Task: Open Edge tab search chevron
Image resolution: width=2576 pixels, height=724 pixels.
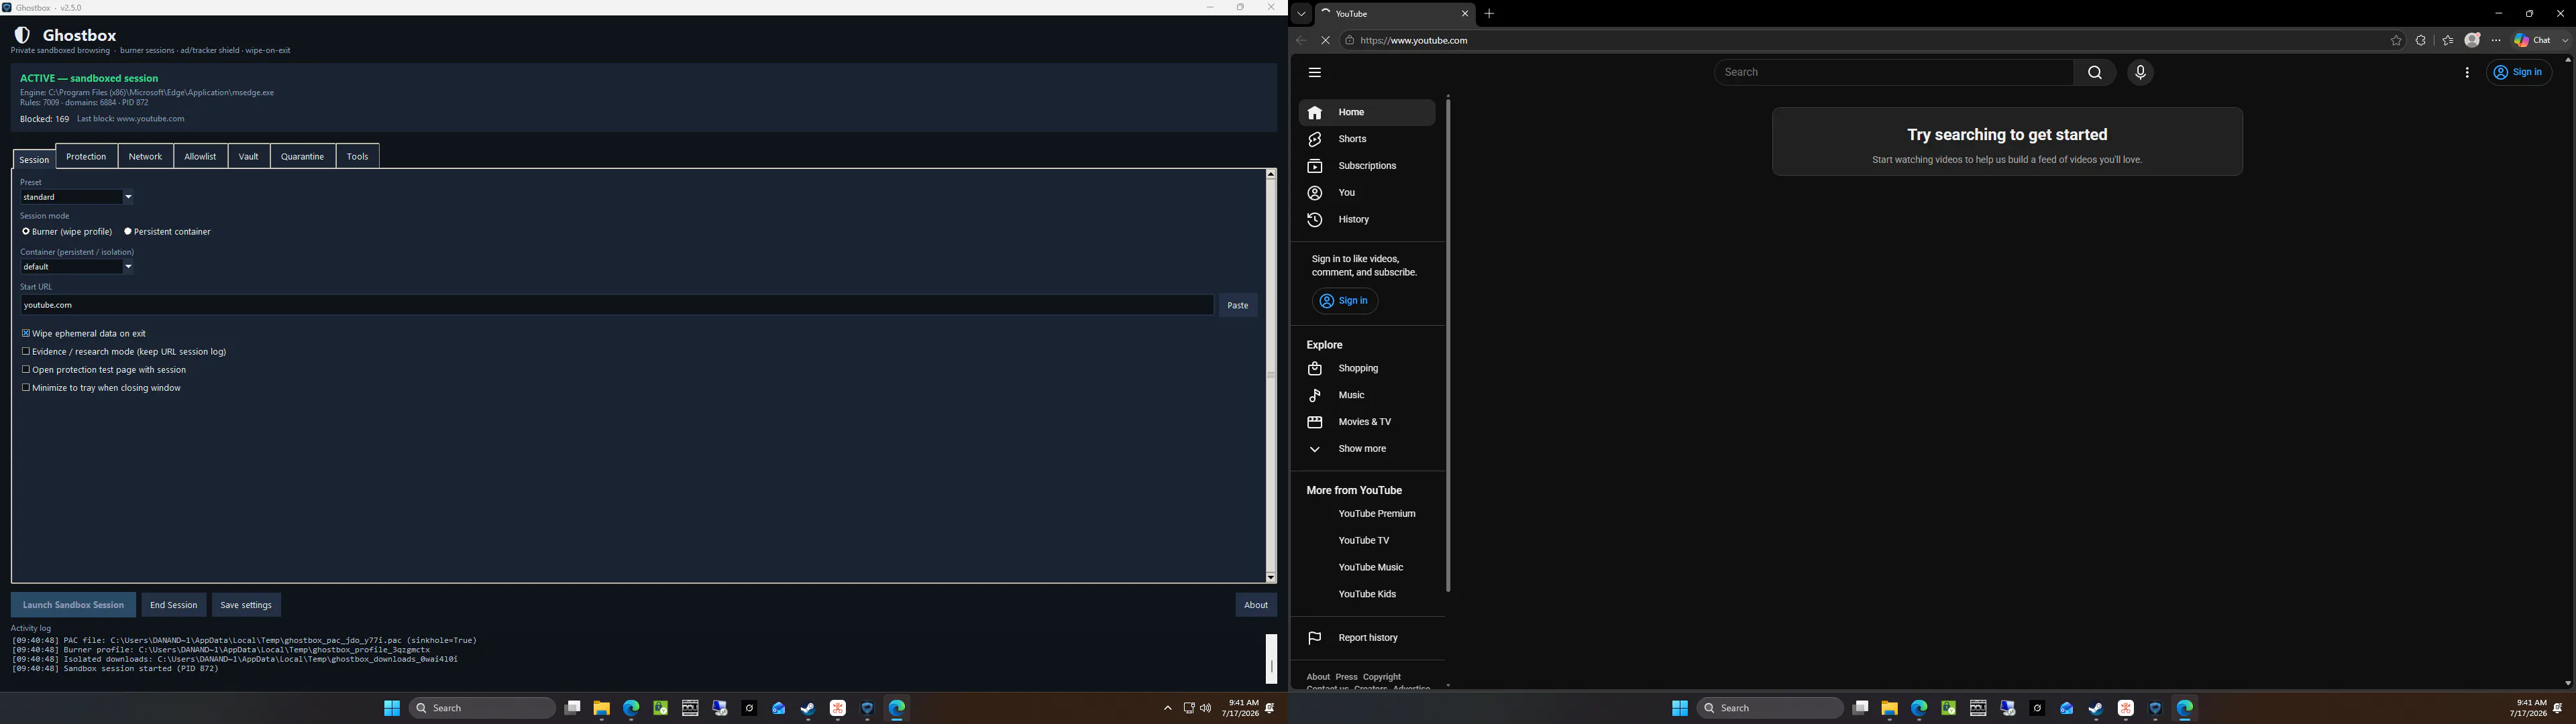Action: pyautogui.click(x=1301, y=14)
